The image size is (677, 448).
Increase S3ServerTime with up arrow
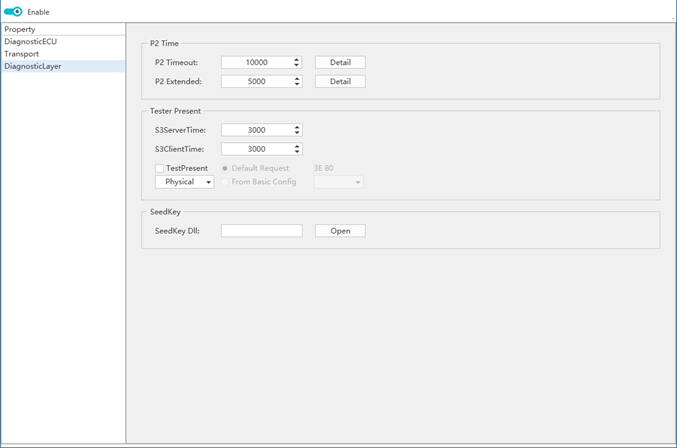(296, 127)
